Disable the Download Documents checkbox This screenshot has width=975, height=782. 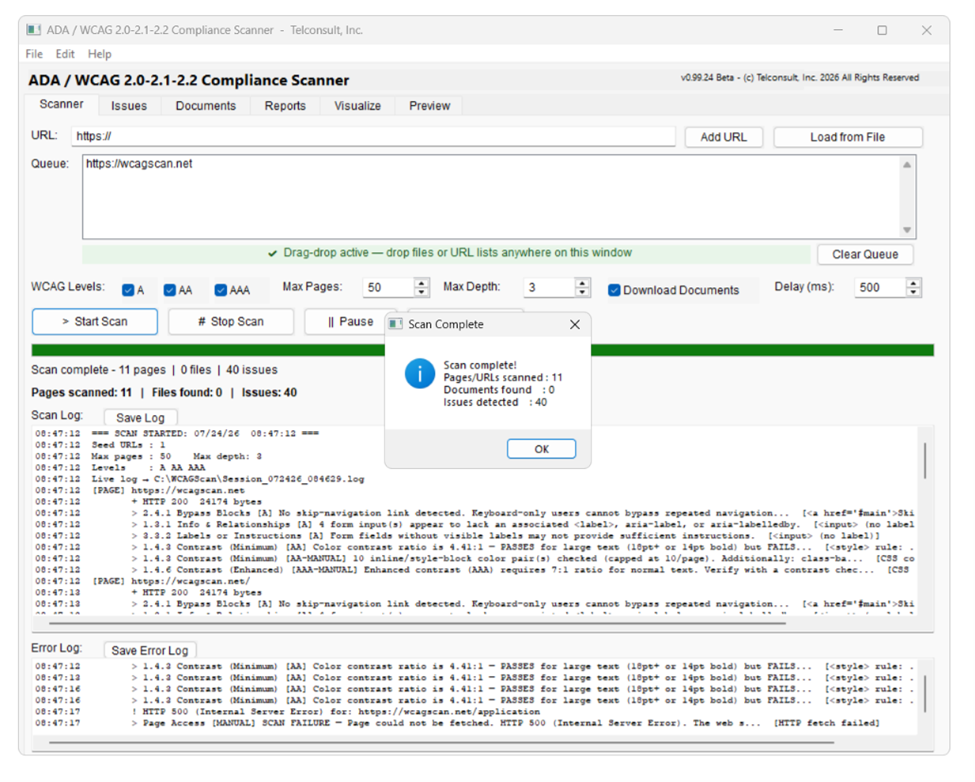tap(614, 290)
